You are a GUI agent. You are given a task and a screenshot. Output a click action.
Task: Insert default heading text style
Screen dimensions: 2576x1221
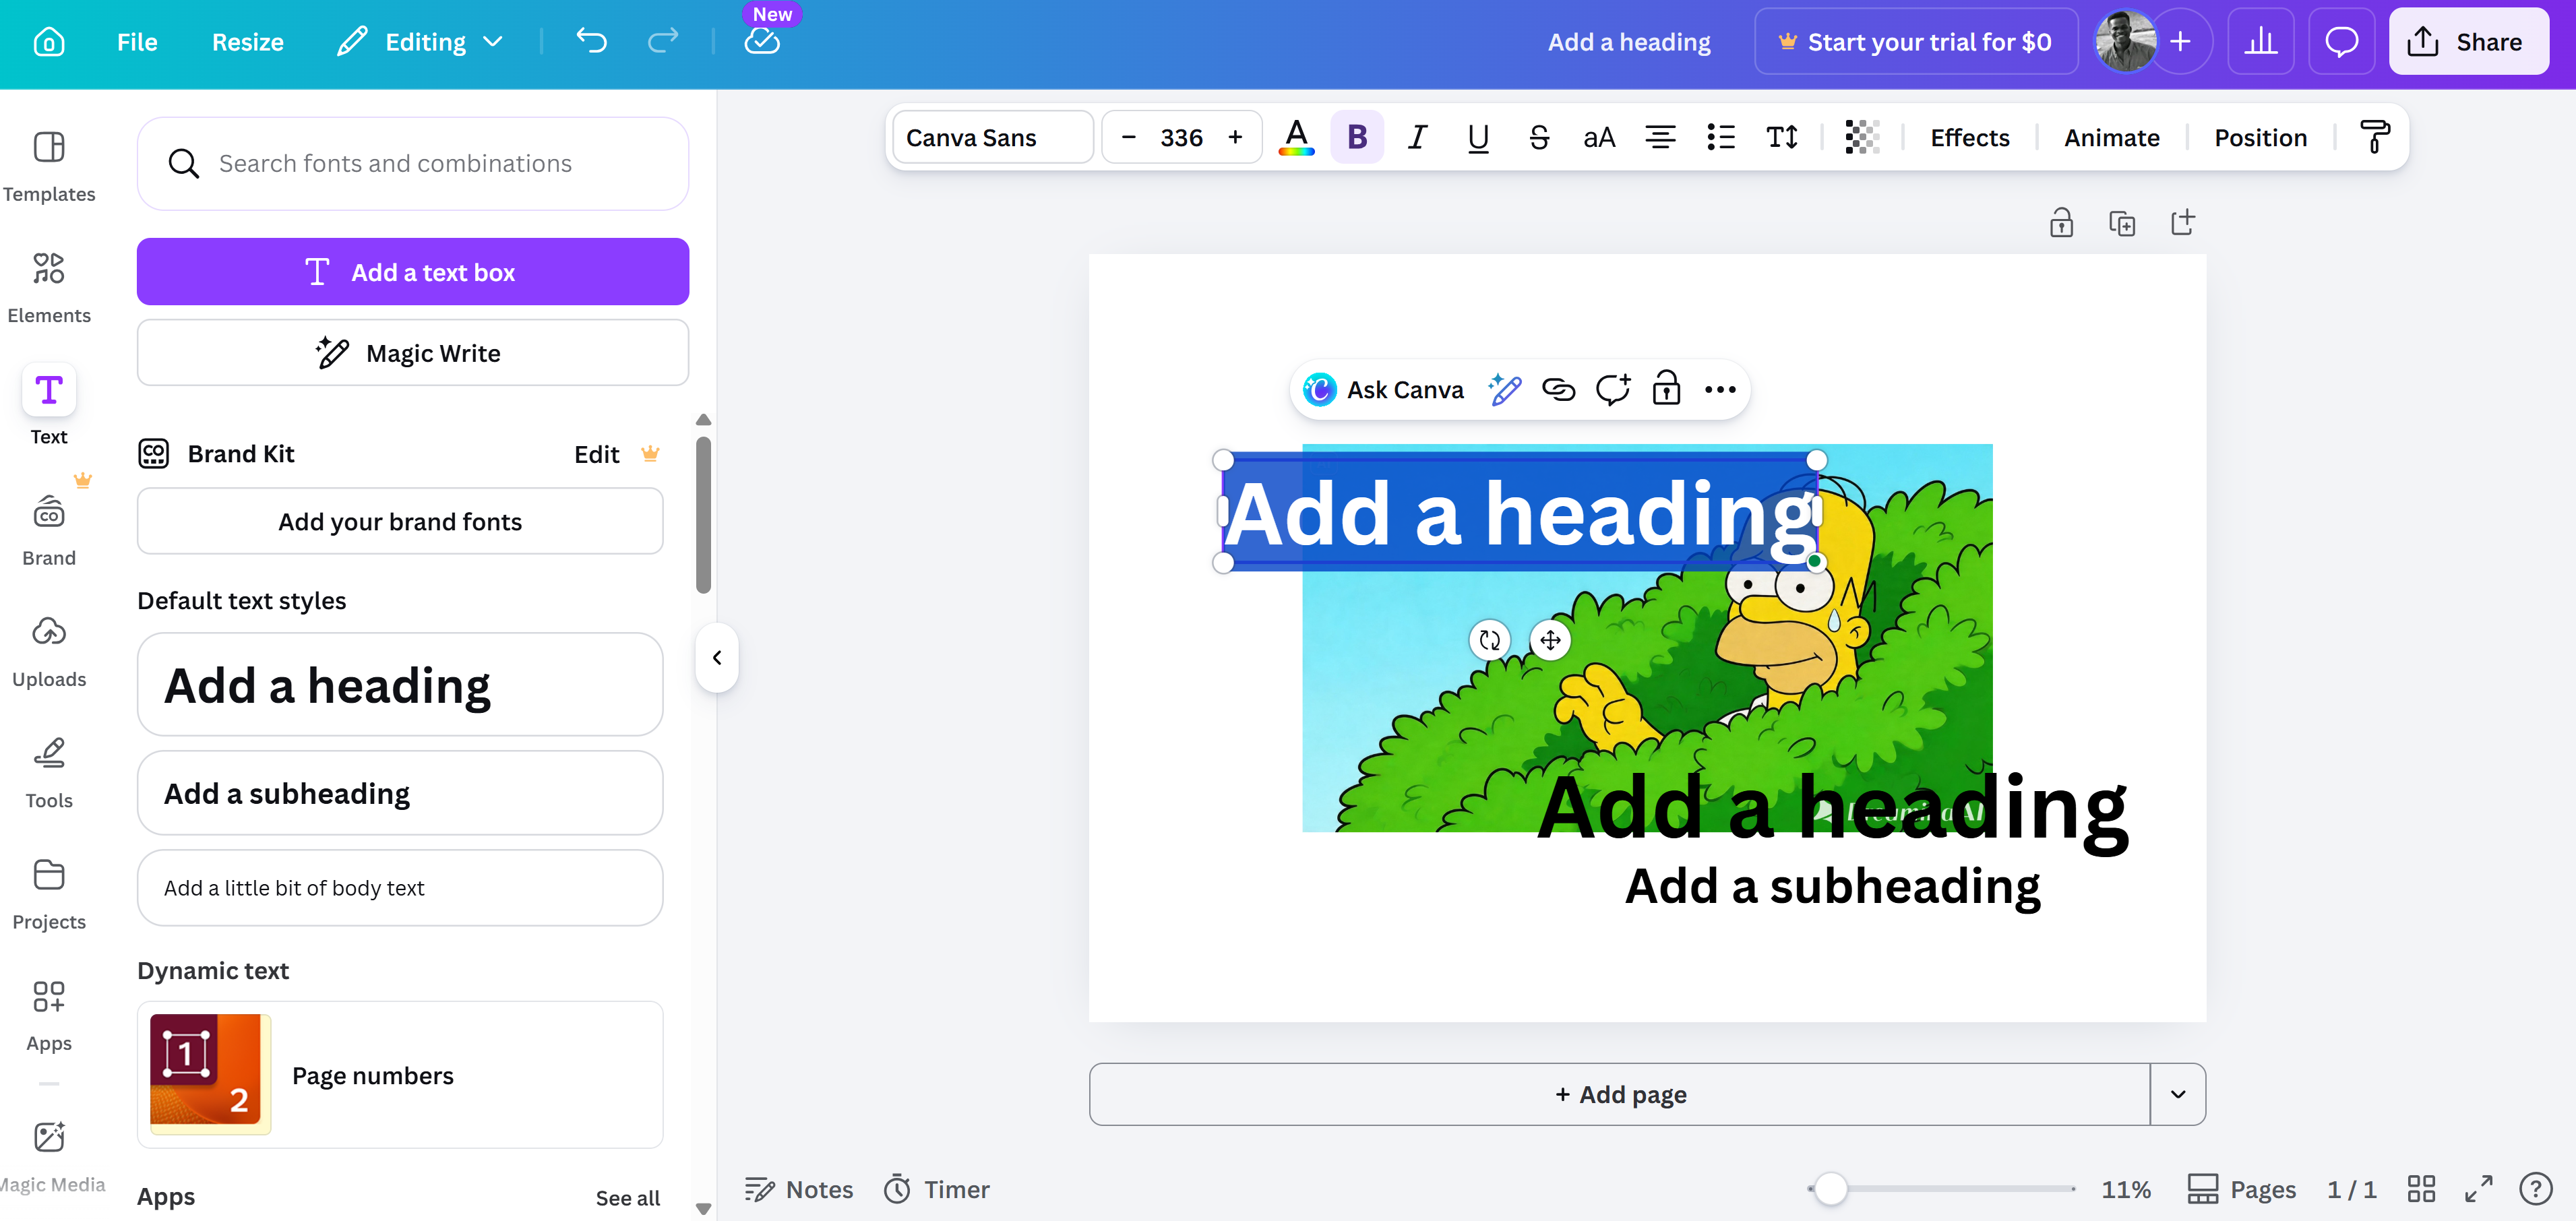point(400,684)
